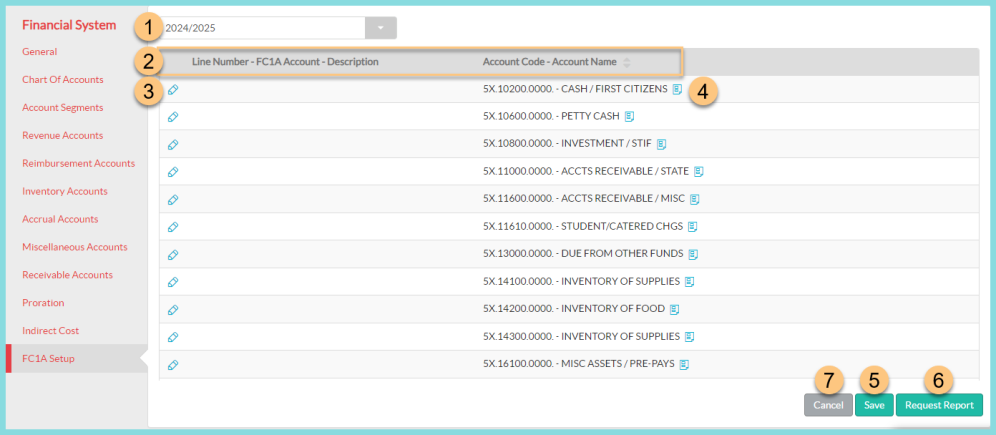Select Inventory Accounts in the sidebar
This screenshot has width=996, height=435.
click(65, 191)
